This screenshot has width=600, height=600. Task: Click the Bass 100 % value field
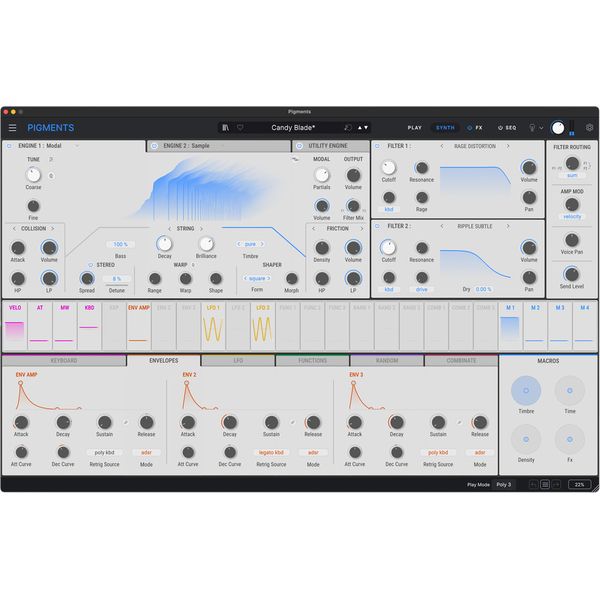tap(120, 244)
